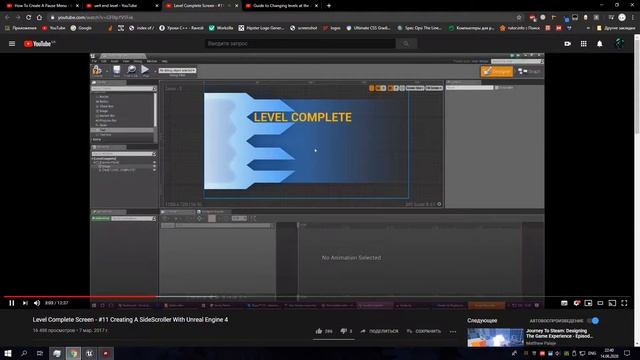
Task: Focus the YouTube search field
Action: click(300, 44)
